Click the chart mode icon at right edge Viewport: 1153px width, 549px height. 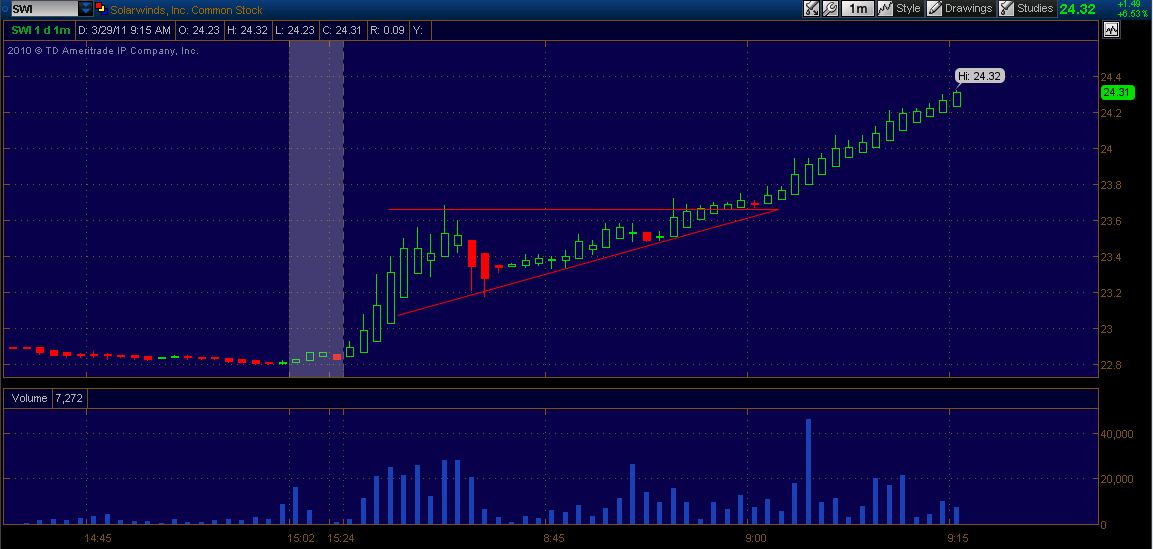click(1111, 30)
